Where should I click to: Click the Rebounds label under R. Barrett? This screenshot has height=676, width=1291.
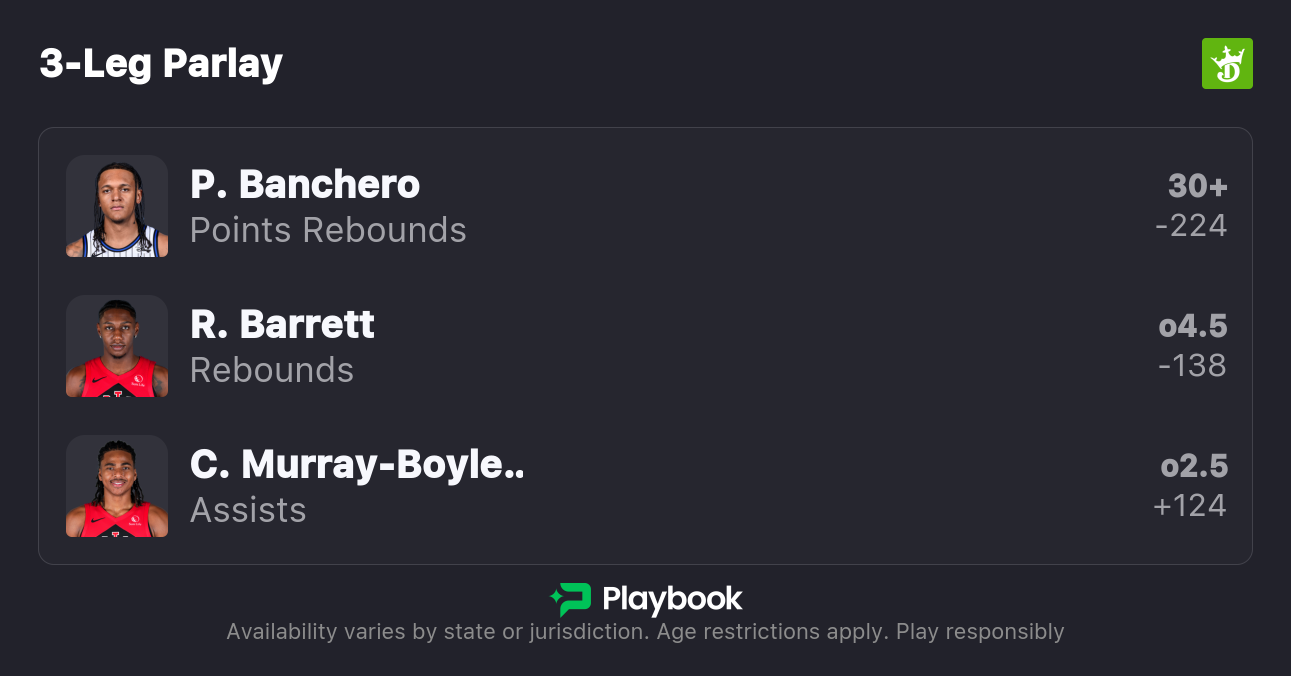point(272,370)
